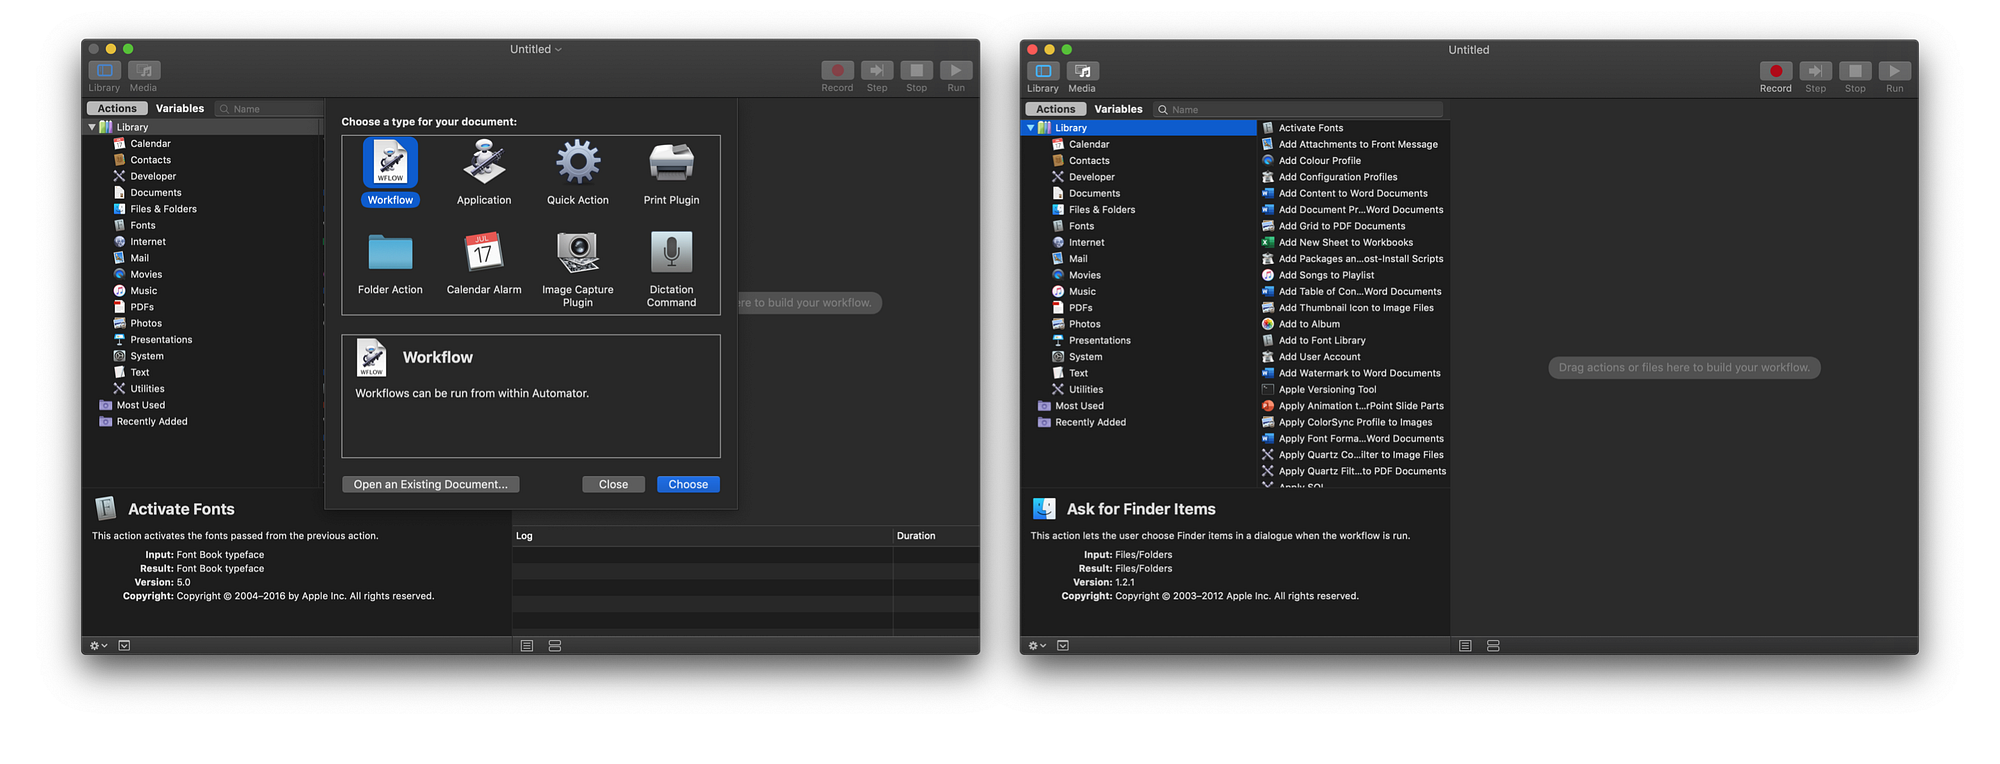Show log list view in left window

click(527, 646)
